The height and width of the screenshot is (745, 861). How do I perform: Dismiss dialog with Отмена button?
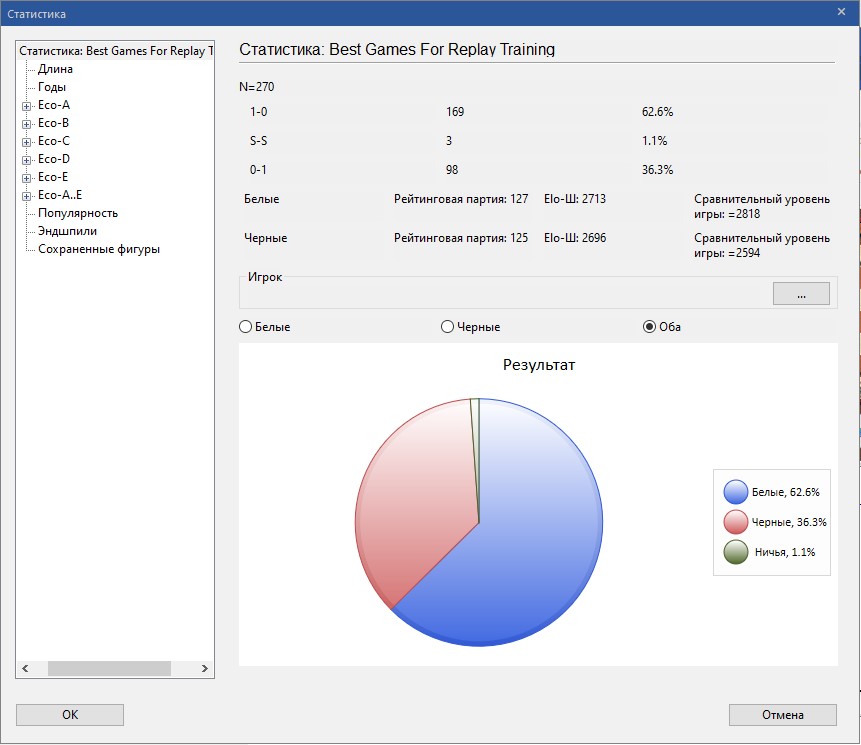coord(782,714)
